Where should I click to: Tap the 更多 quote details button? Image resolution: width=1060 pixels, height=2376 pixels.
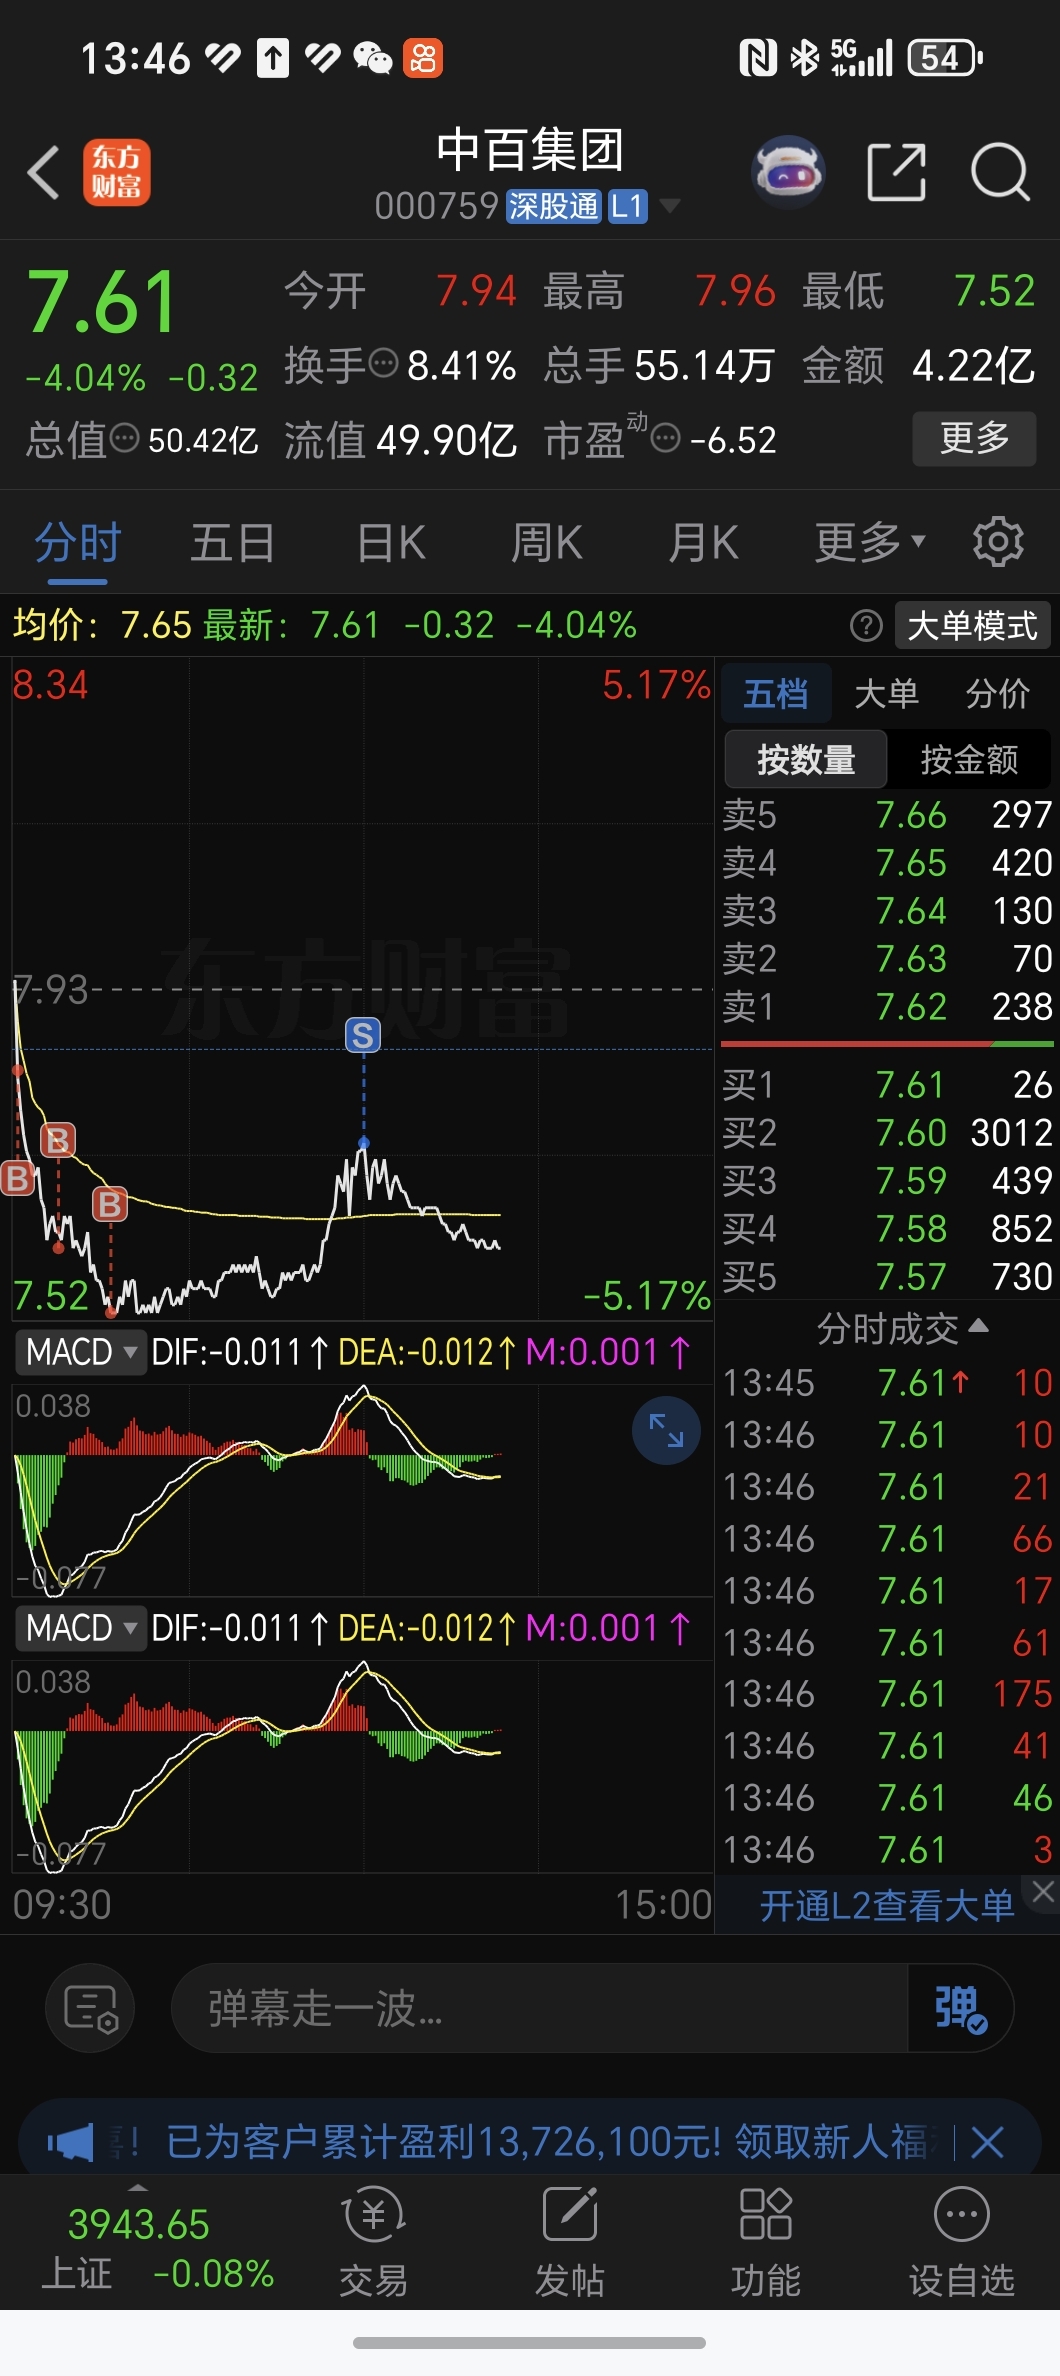974,438
